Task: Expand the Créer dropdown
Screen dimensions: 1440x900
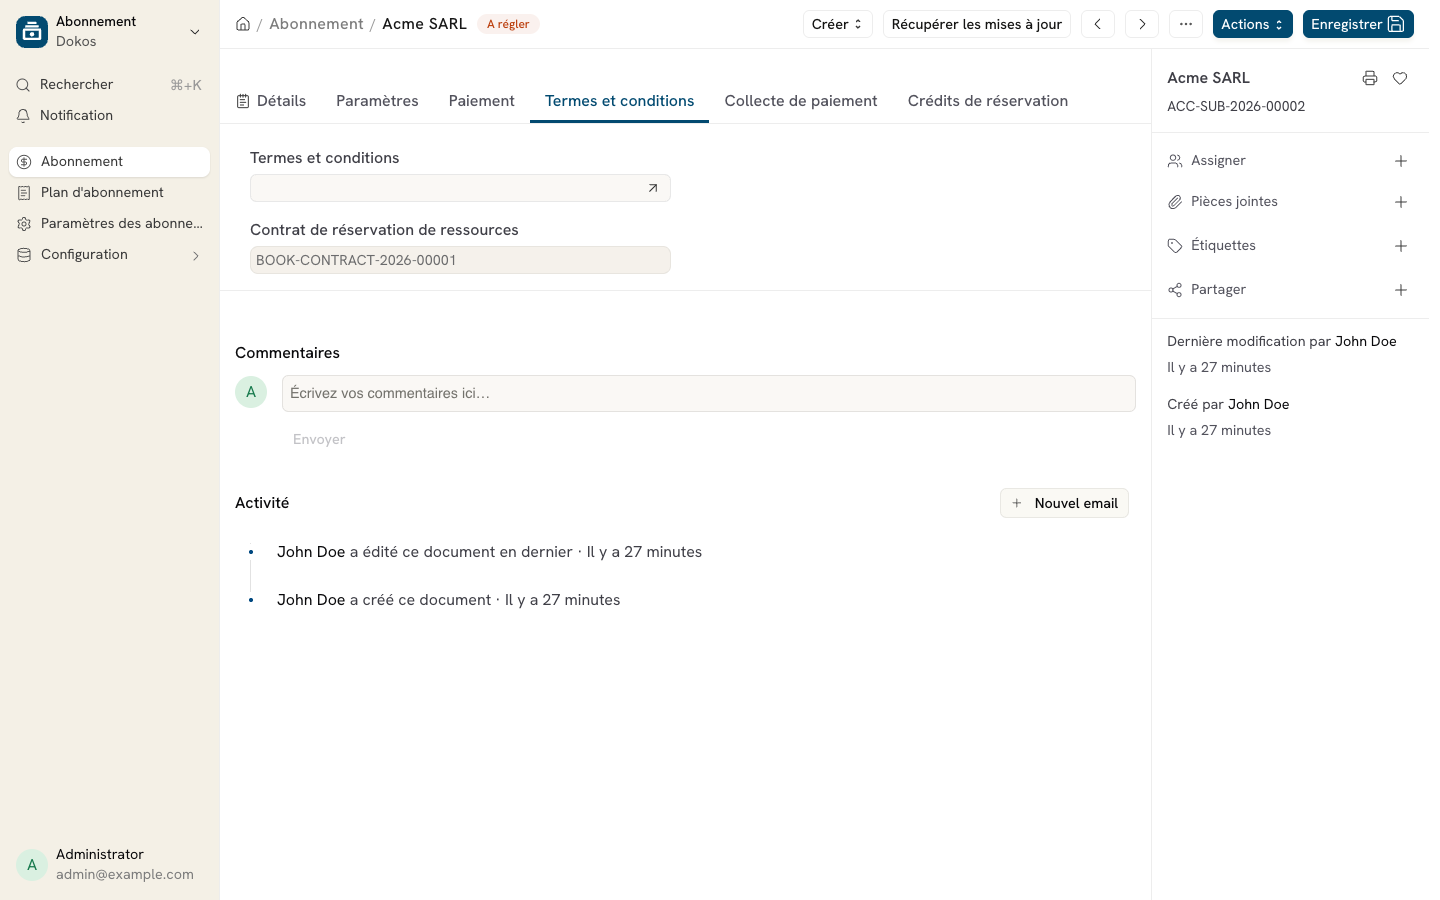Action: tap(838, 24)
